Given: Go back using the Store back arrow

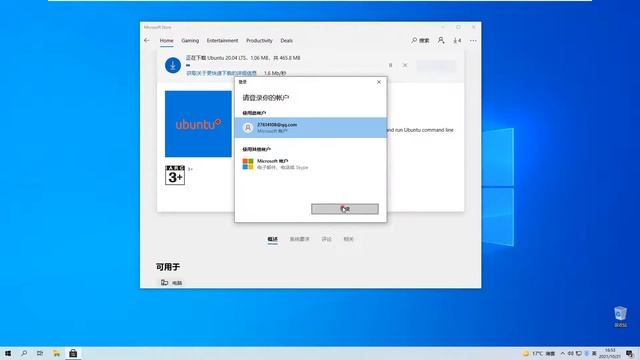Looking at the screenshot, I should (147, 40).
